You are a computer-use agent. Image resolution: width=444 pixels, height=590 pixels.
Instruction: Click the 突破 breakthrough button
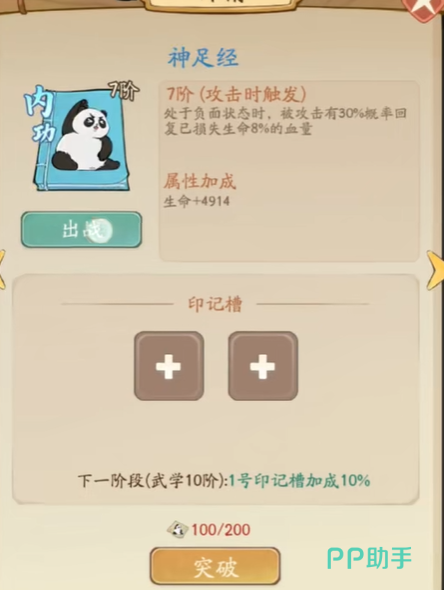215,567
